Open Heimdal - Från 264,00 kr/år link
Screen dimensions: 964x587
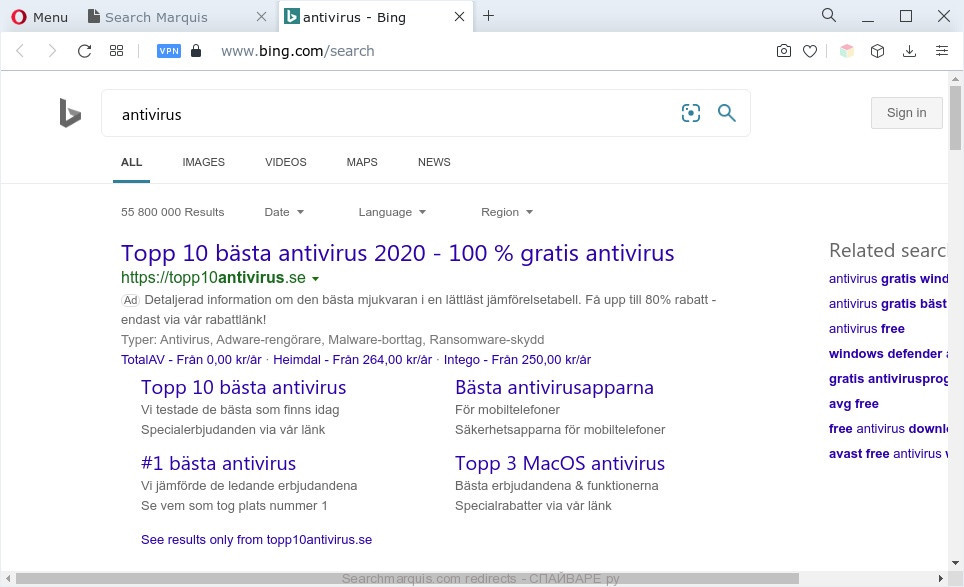[352, 360]
